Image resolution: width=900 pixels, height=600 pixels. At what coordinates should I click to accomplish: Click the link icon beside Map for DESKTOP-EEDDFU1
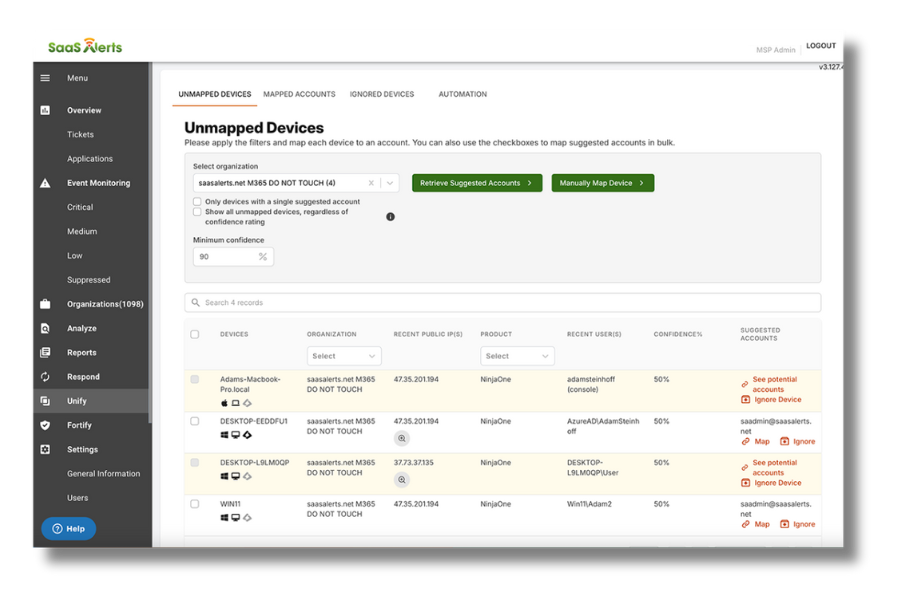pyautogui.click(x=746, y=442)
